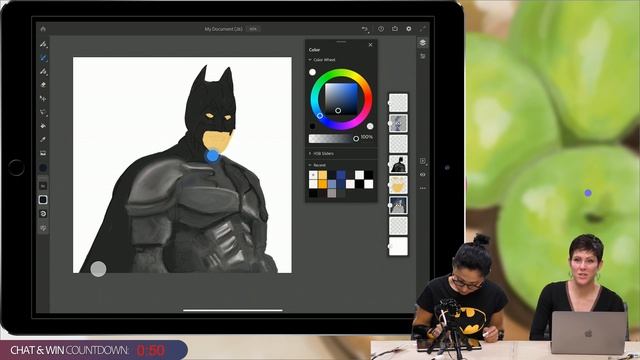Tap the active color chip in the toolbar
The height and width of the screenshot is (360, 640).
tap(43, 168)
